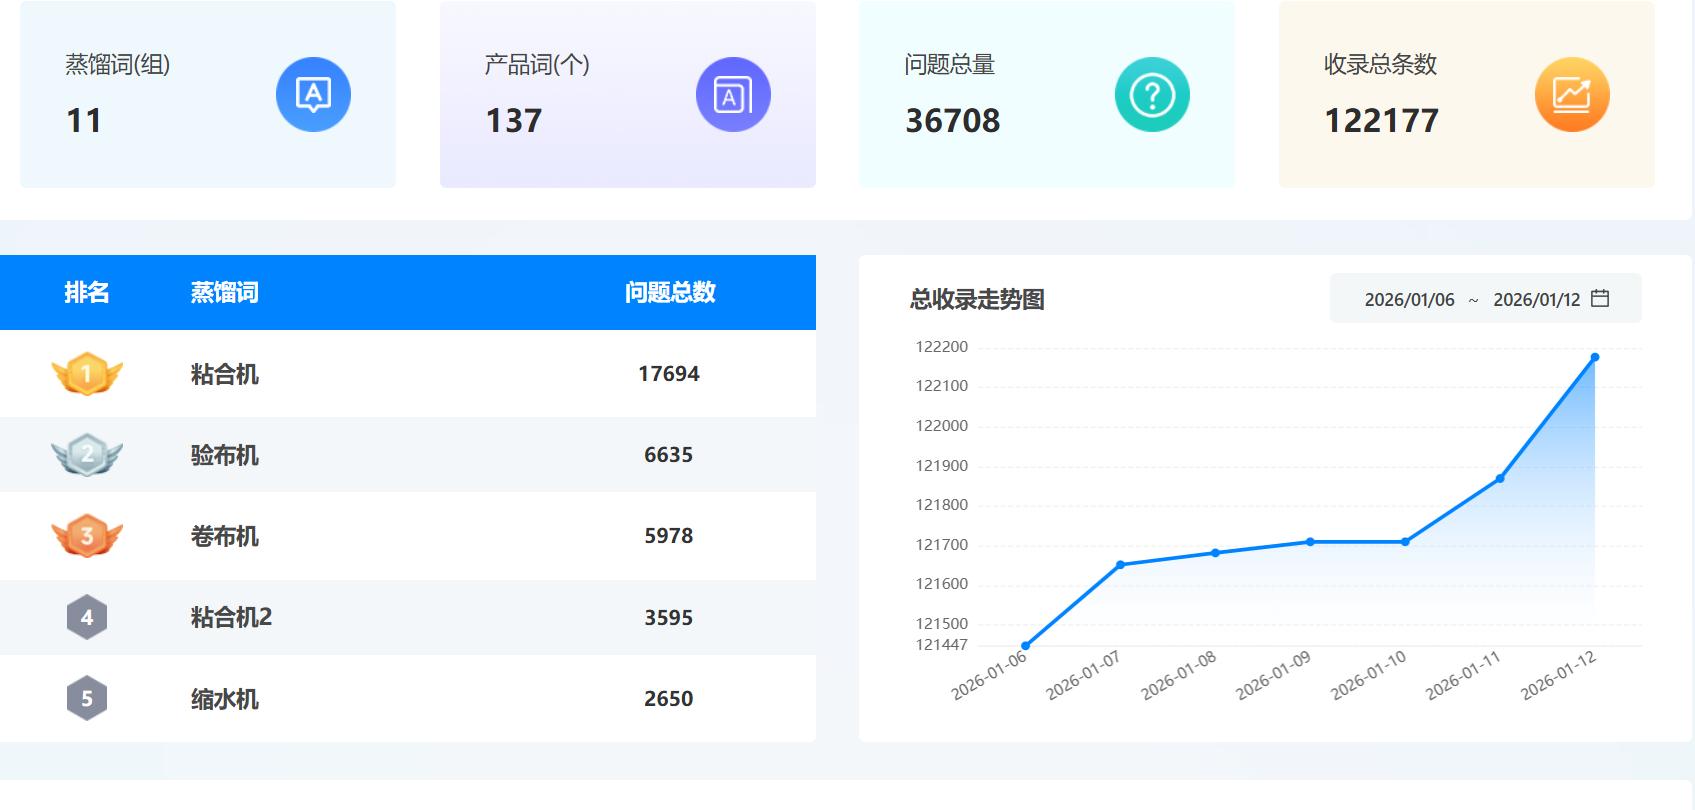Screen dimensions: 1695x810
Task: Click the 2026-01-12 data point on chart
Action: 1595,357
